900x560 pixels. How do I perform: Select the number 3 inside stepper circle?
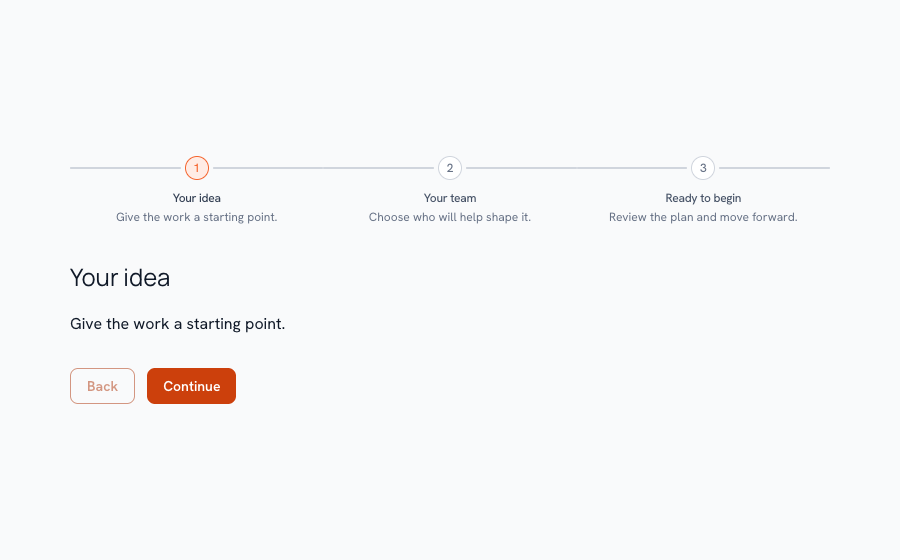(703, 168)
